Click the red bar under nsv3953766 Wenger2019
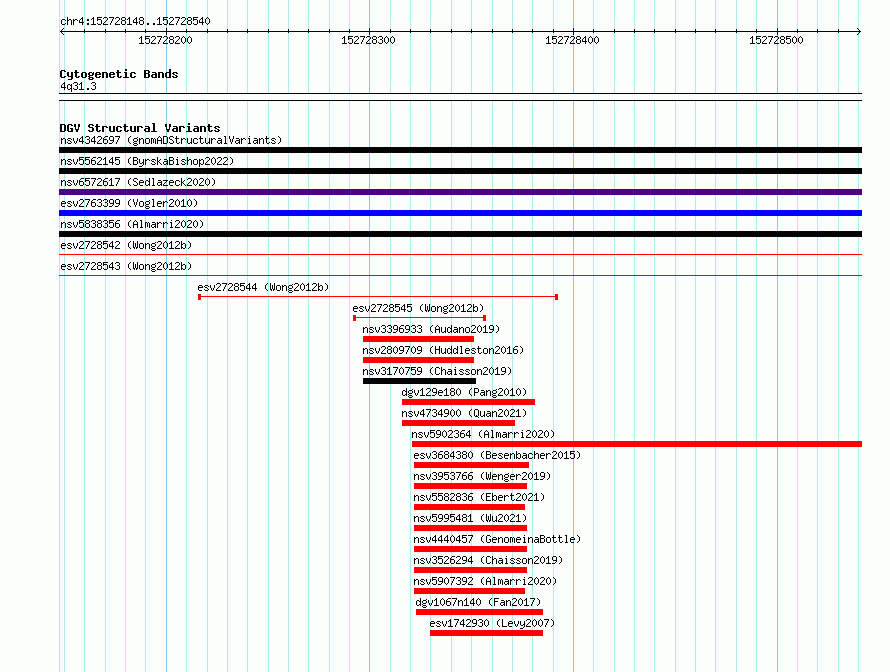This screenshot has height=672, width=890. coord(471,486)
